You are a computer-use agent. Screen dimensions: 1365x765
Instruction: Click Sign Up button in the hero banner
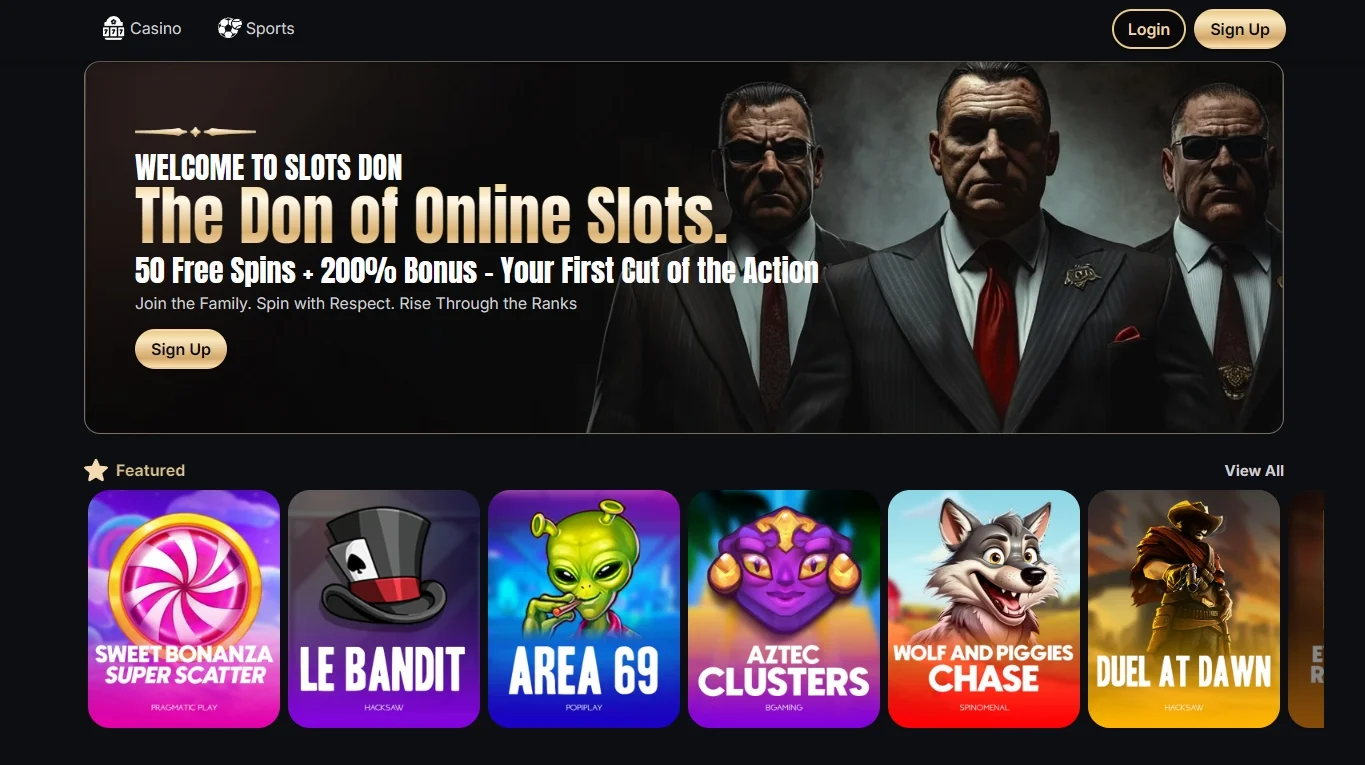(181, 349)
